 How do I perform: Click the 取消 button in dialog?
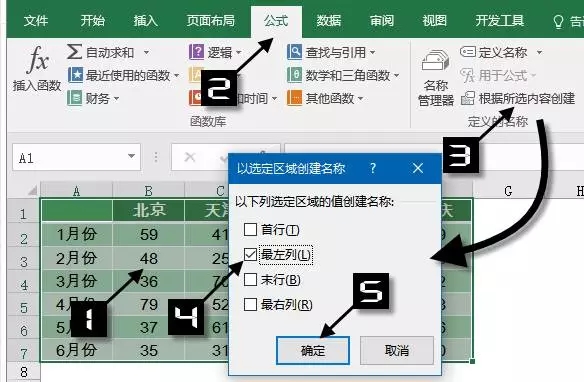point(397,350)
